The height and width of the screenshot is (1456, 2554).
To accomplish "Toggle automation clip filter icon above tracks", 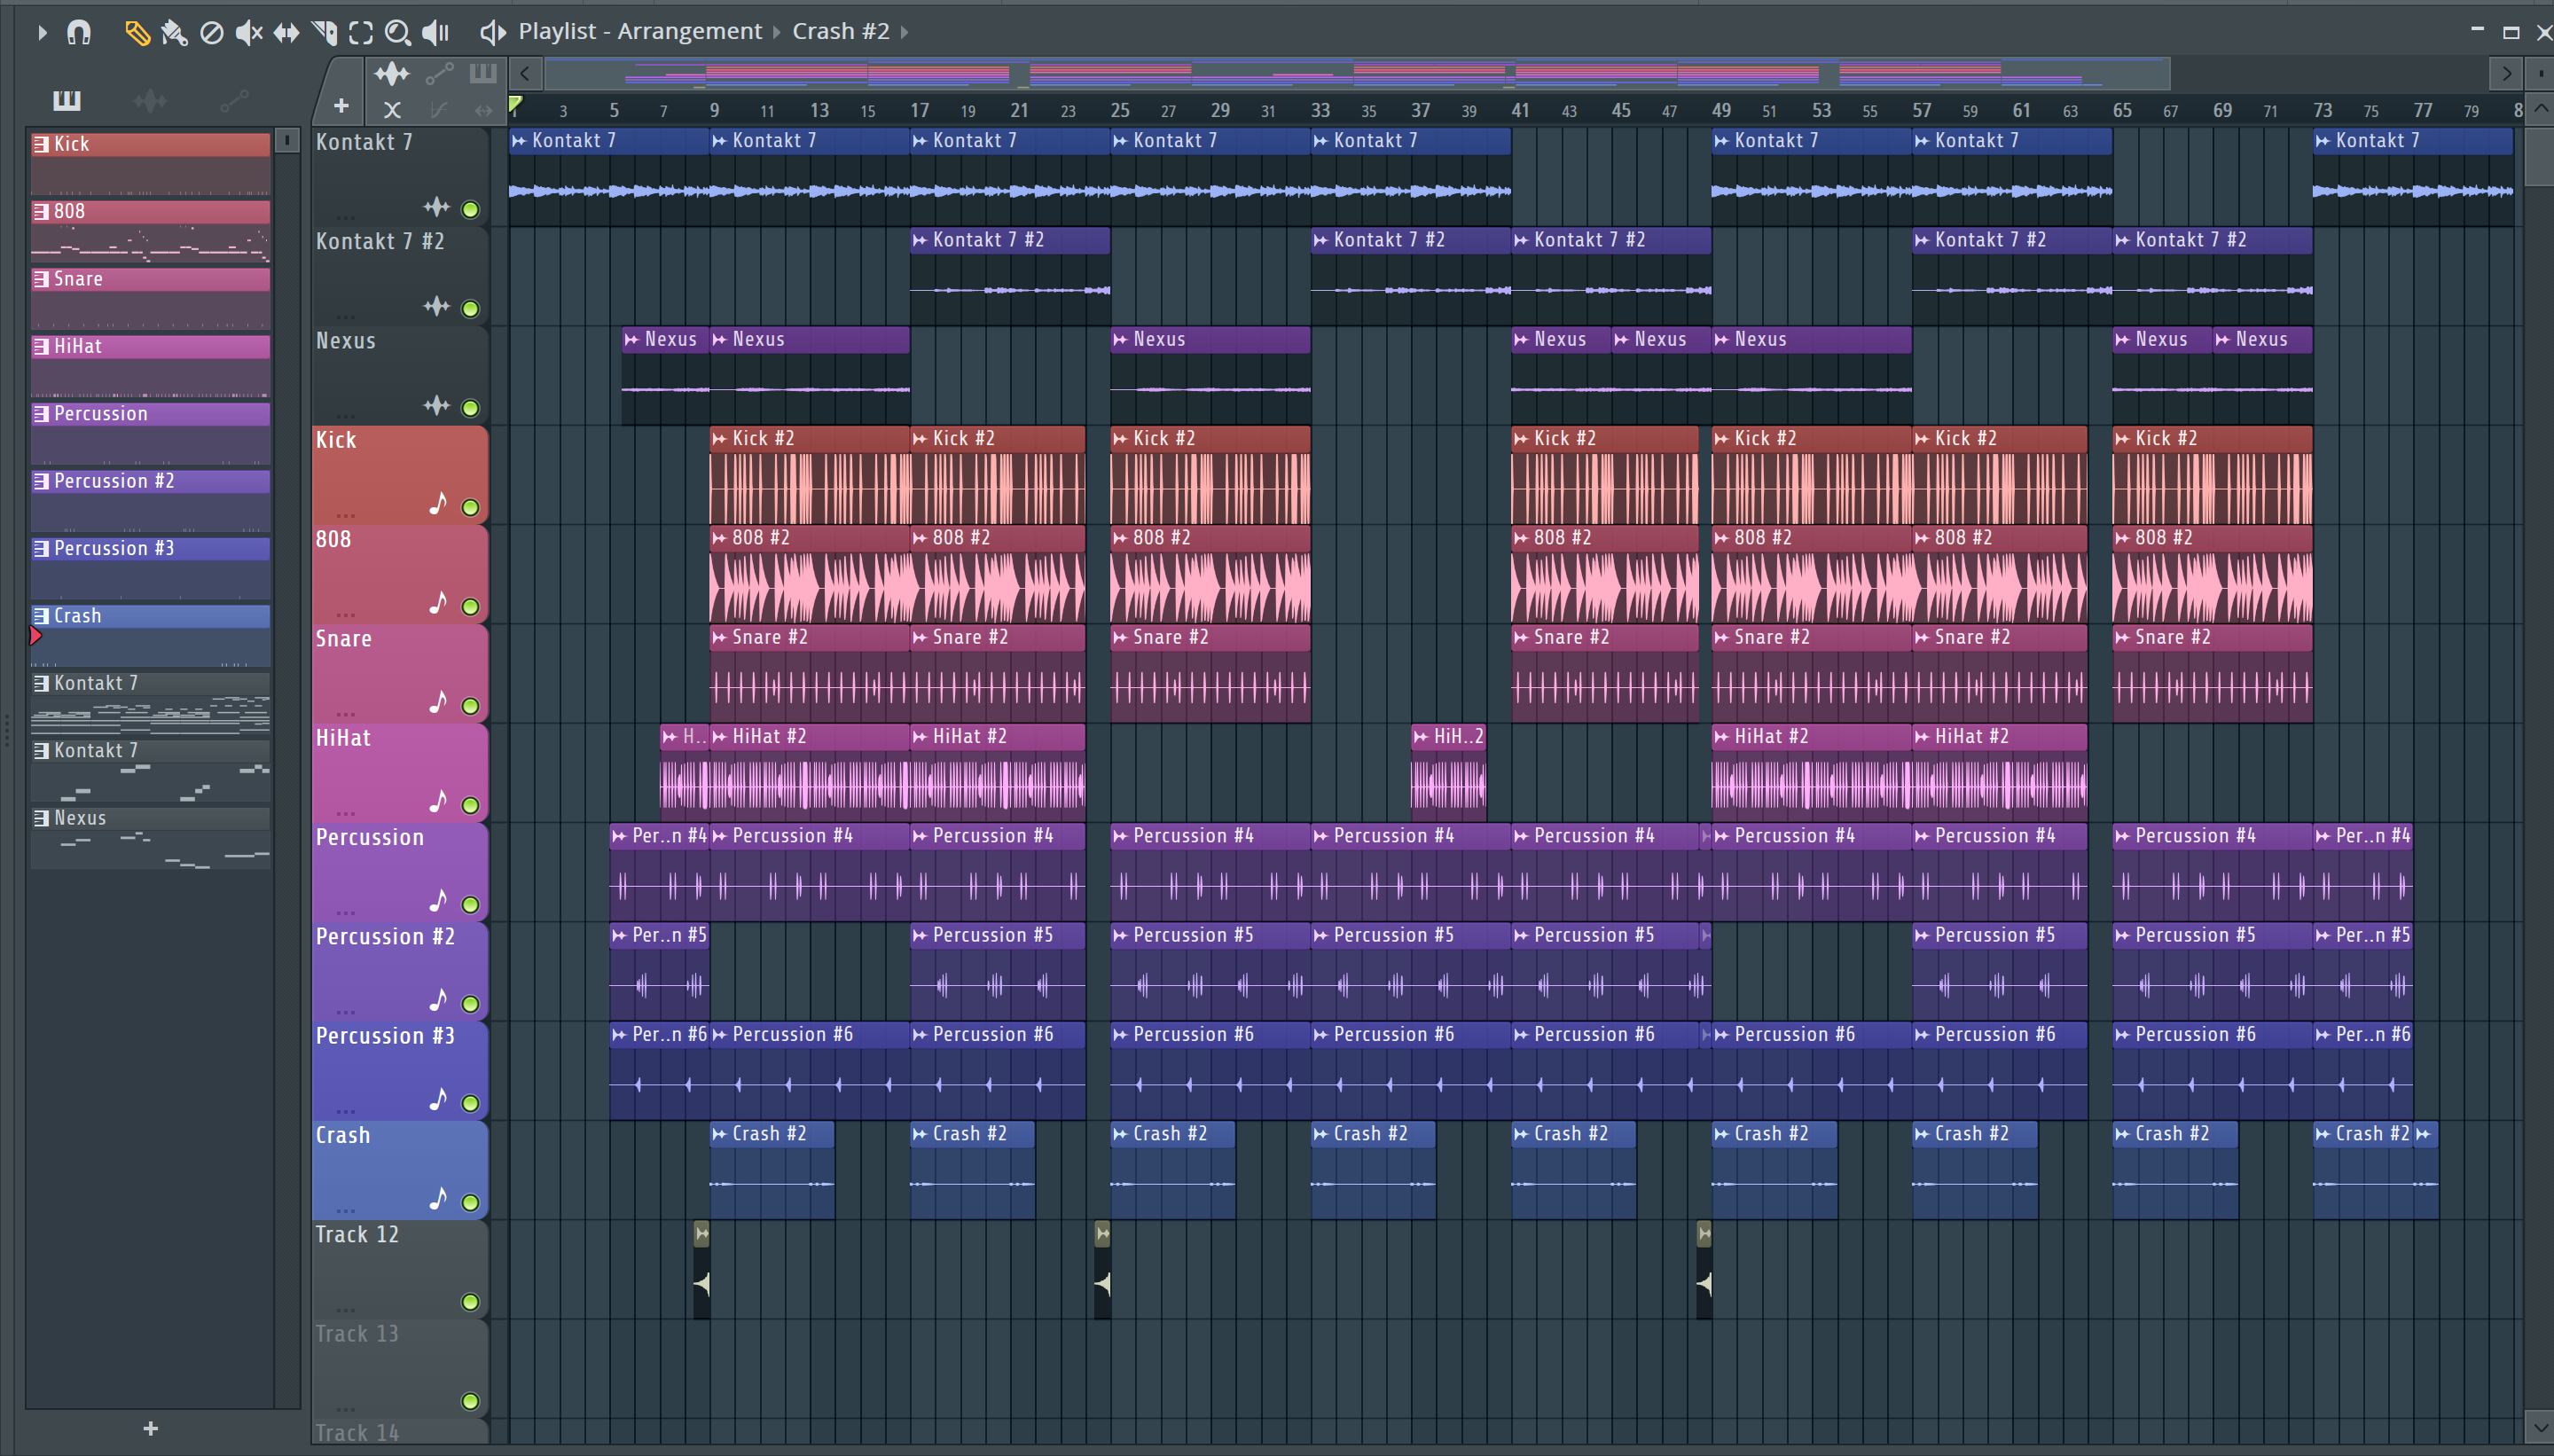I will (x=440, y=73).
